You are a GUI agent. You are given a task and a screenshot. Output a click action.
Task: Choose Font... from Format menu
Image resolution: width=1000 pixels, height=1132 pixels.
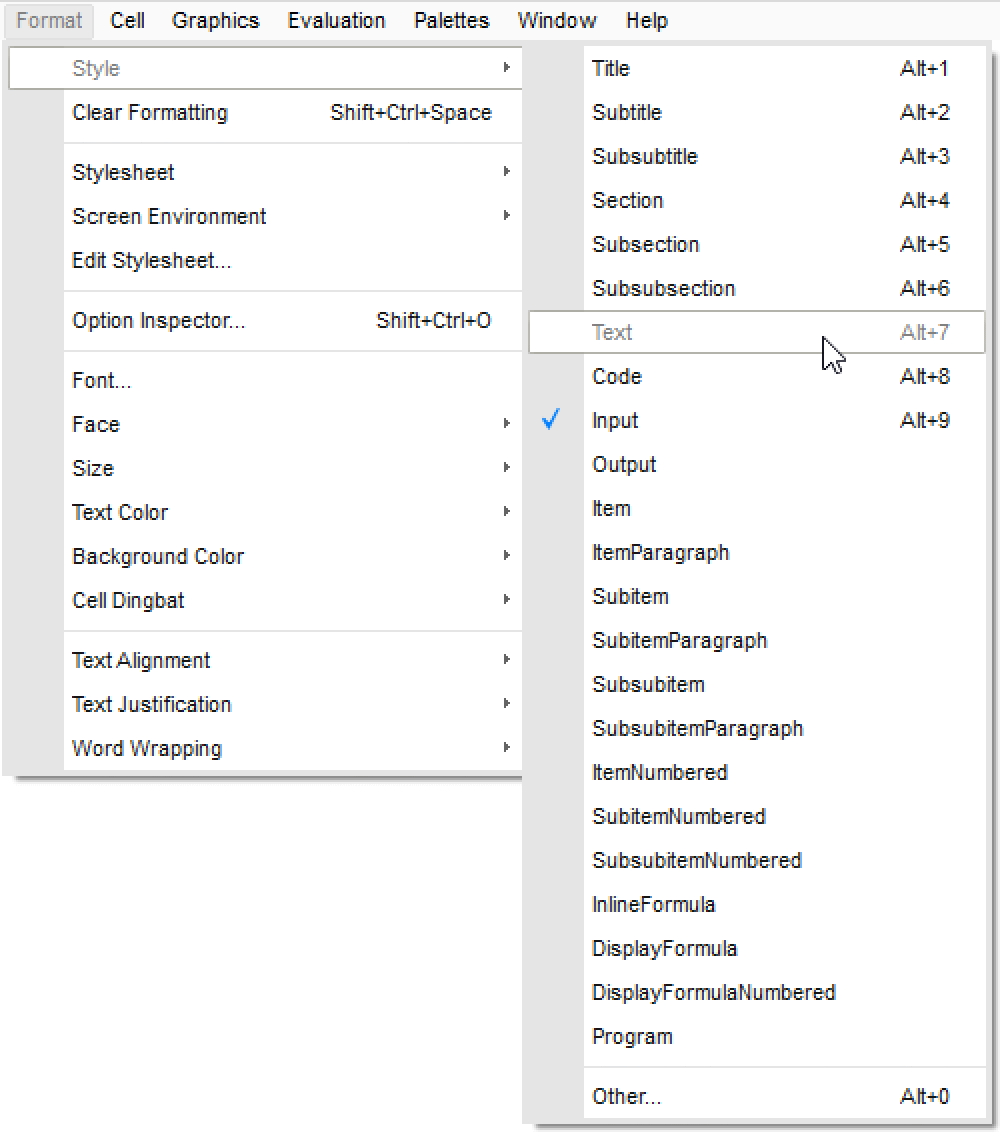[x=102, y=381]
